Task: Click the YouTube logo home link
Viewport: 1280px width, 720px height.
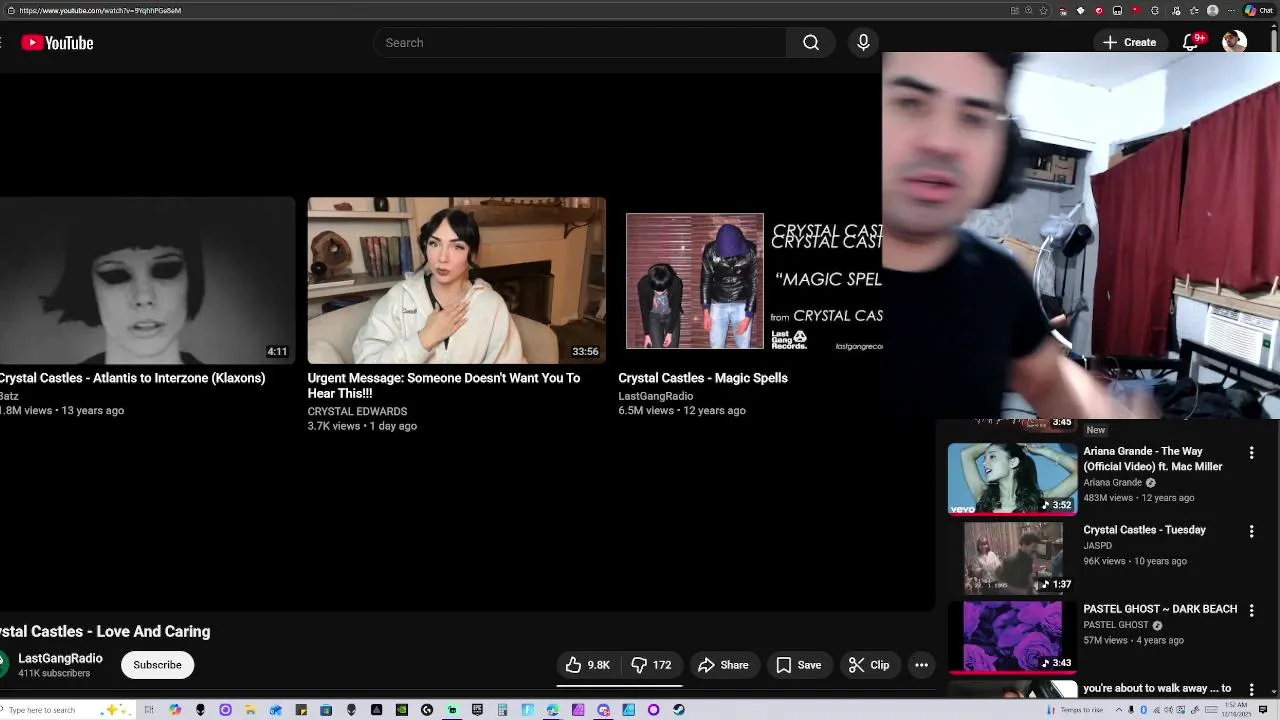Action: click(57, 43)
